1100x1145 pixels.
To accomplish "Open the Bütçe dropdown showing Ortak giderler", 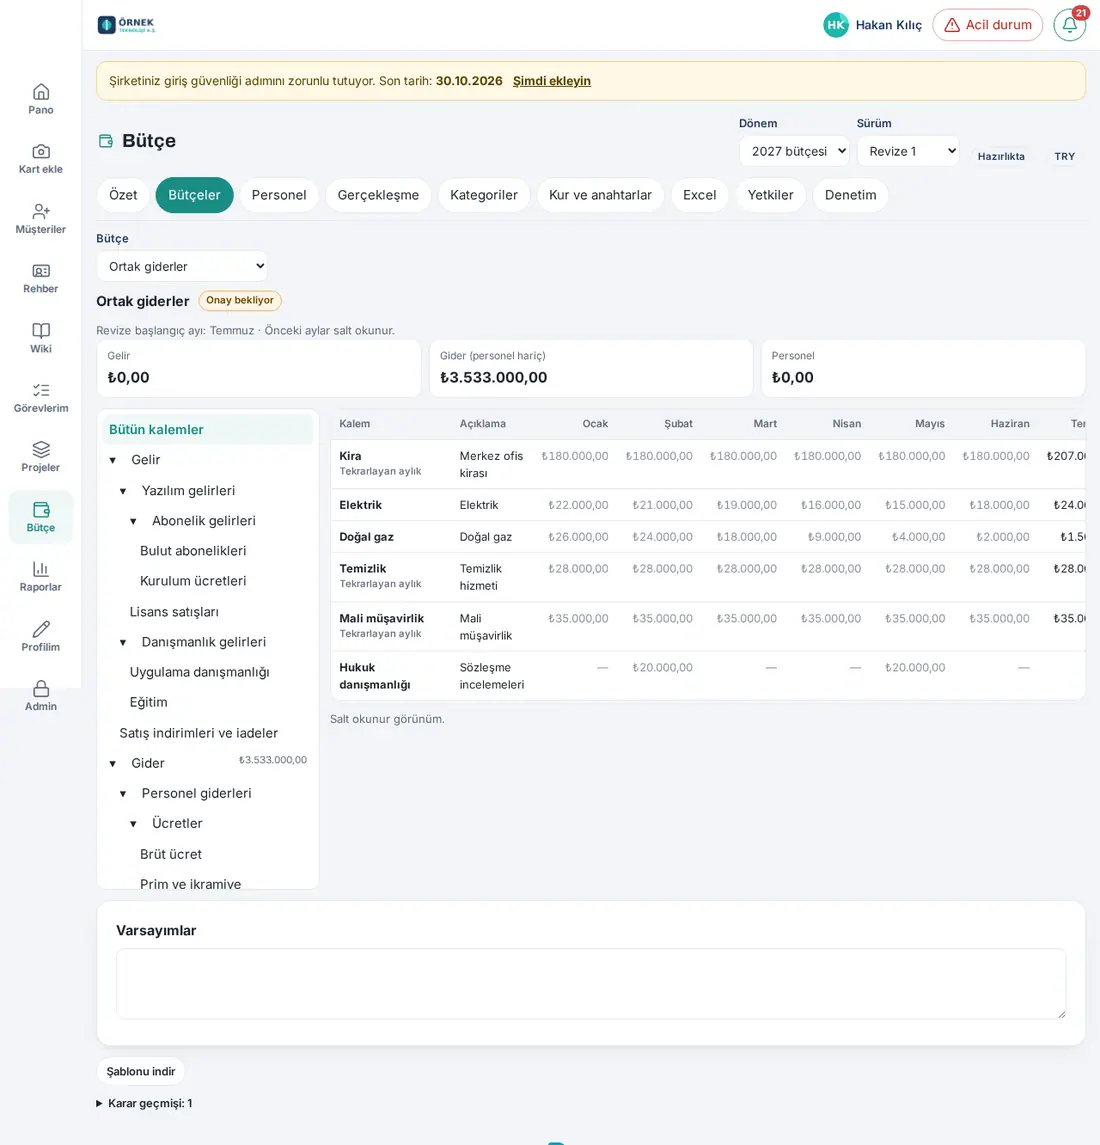I will [182, 267].
